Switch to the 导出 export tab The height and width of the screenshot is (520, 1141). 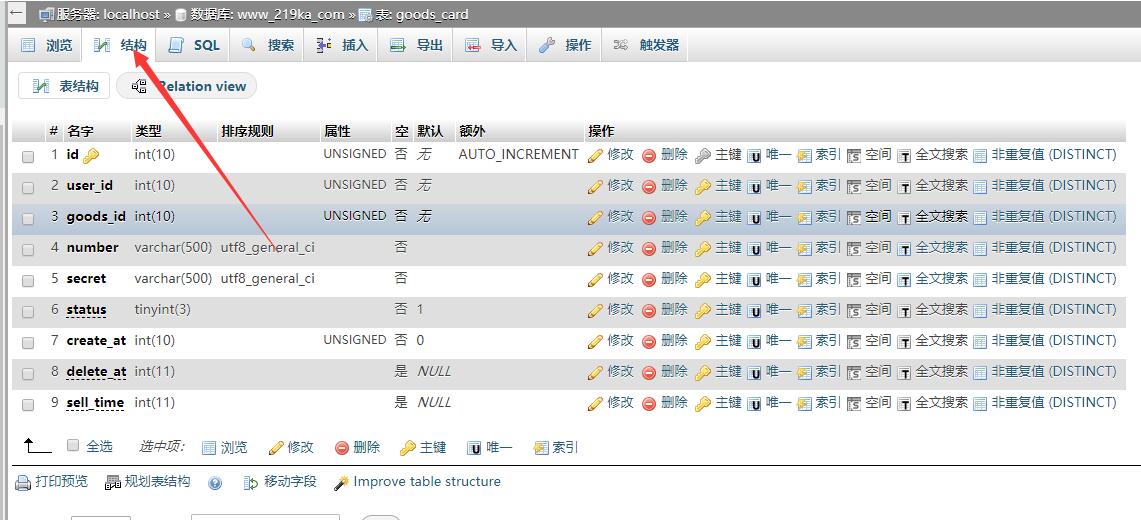(x=416, y=45)
